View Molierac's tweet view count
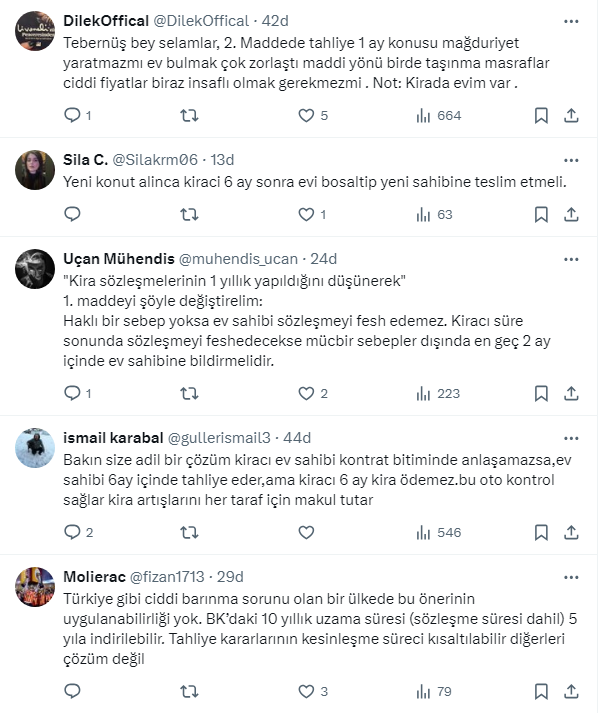Image resolution: width=601 pixels, height=713 pixels. 436,691
